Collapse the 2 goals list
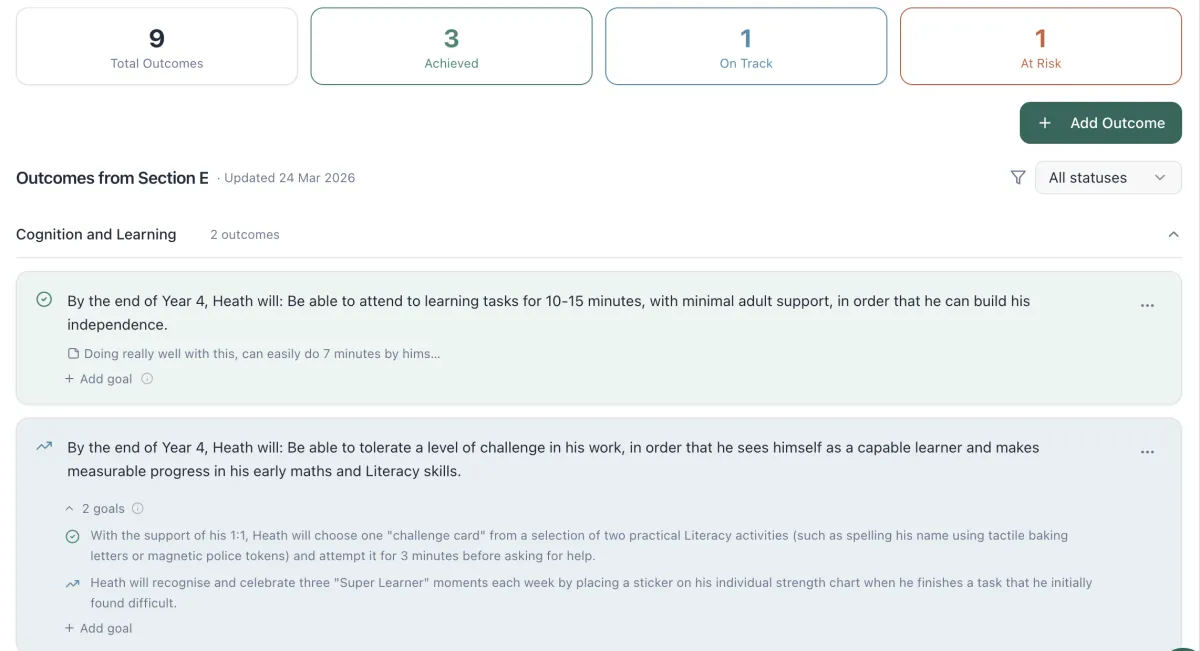The width and height of the screenshot is (1200, 651). click(95, 508)
